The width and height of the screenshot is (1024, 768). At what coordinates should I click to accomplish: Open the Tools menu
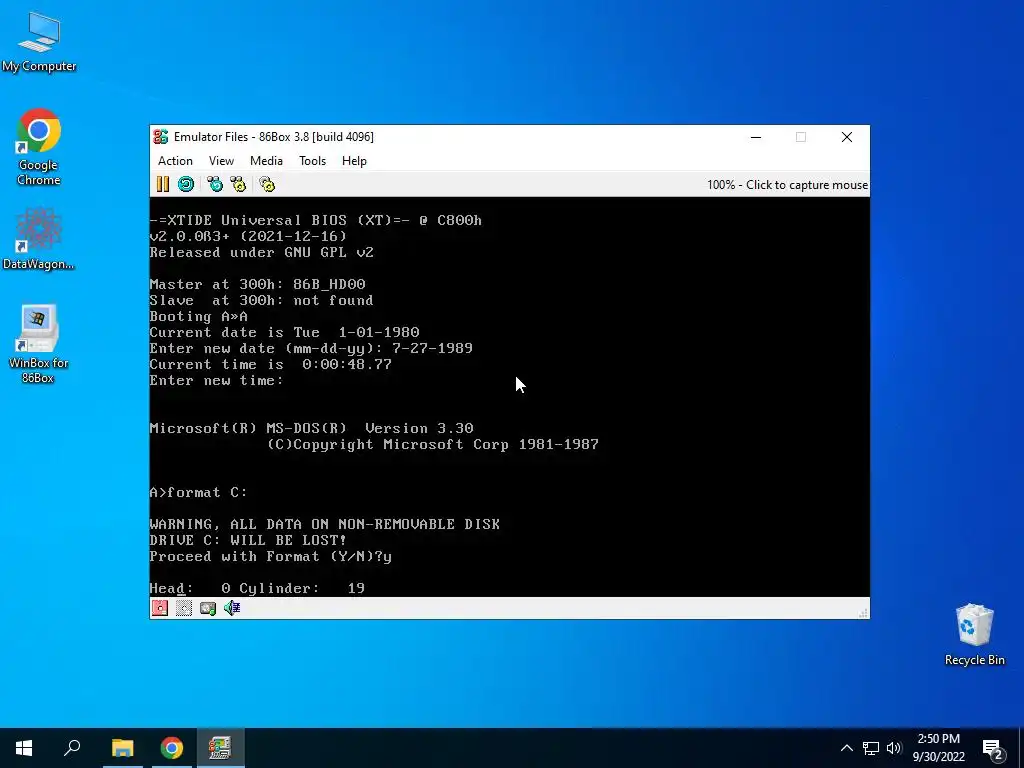(312, 161)
